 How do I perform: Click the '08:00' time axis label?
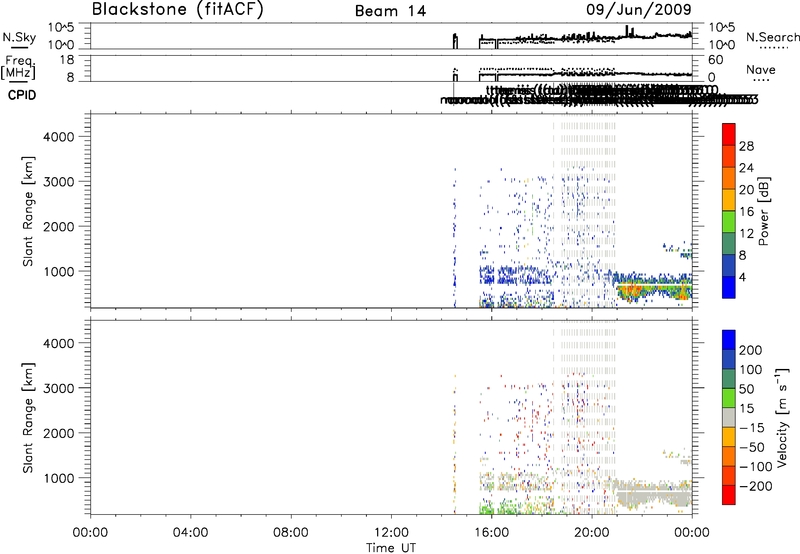[291, 533]
